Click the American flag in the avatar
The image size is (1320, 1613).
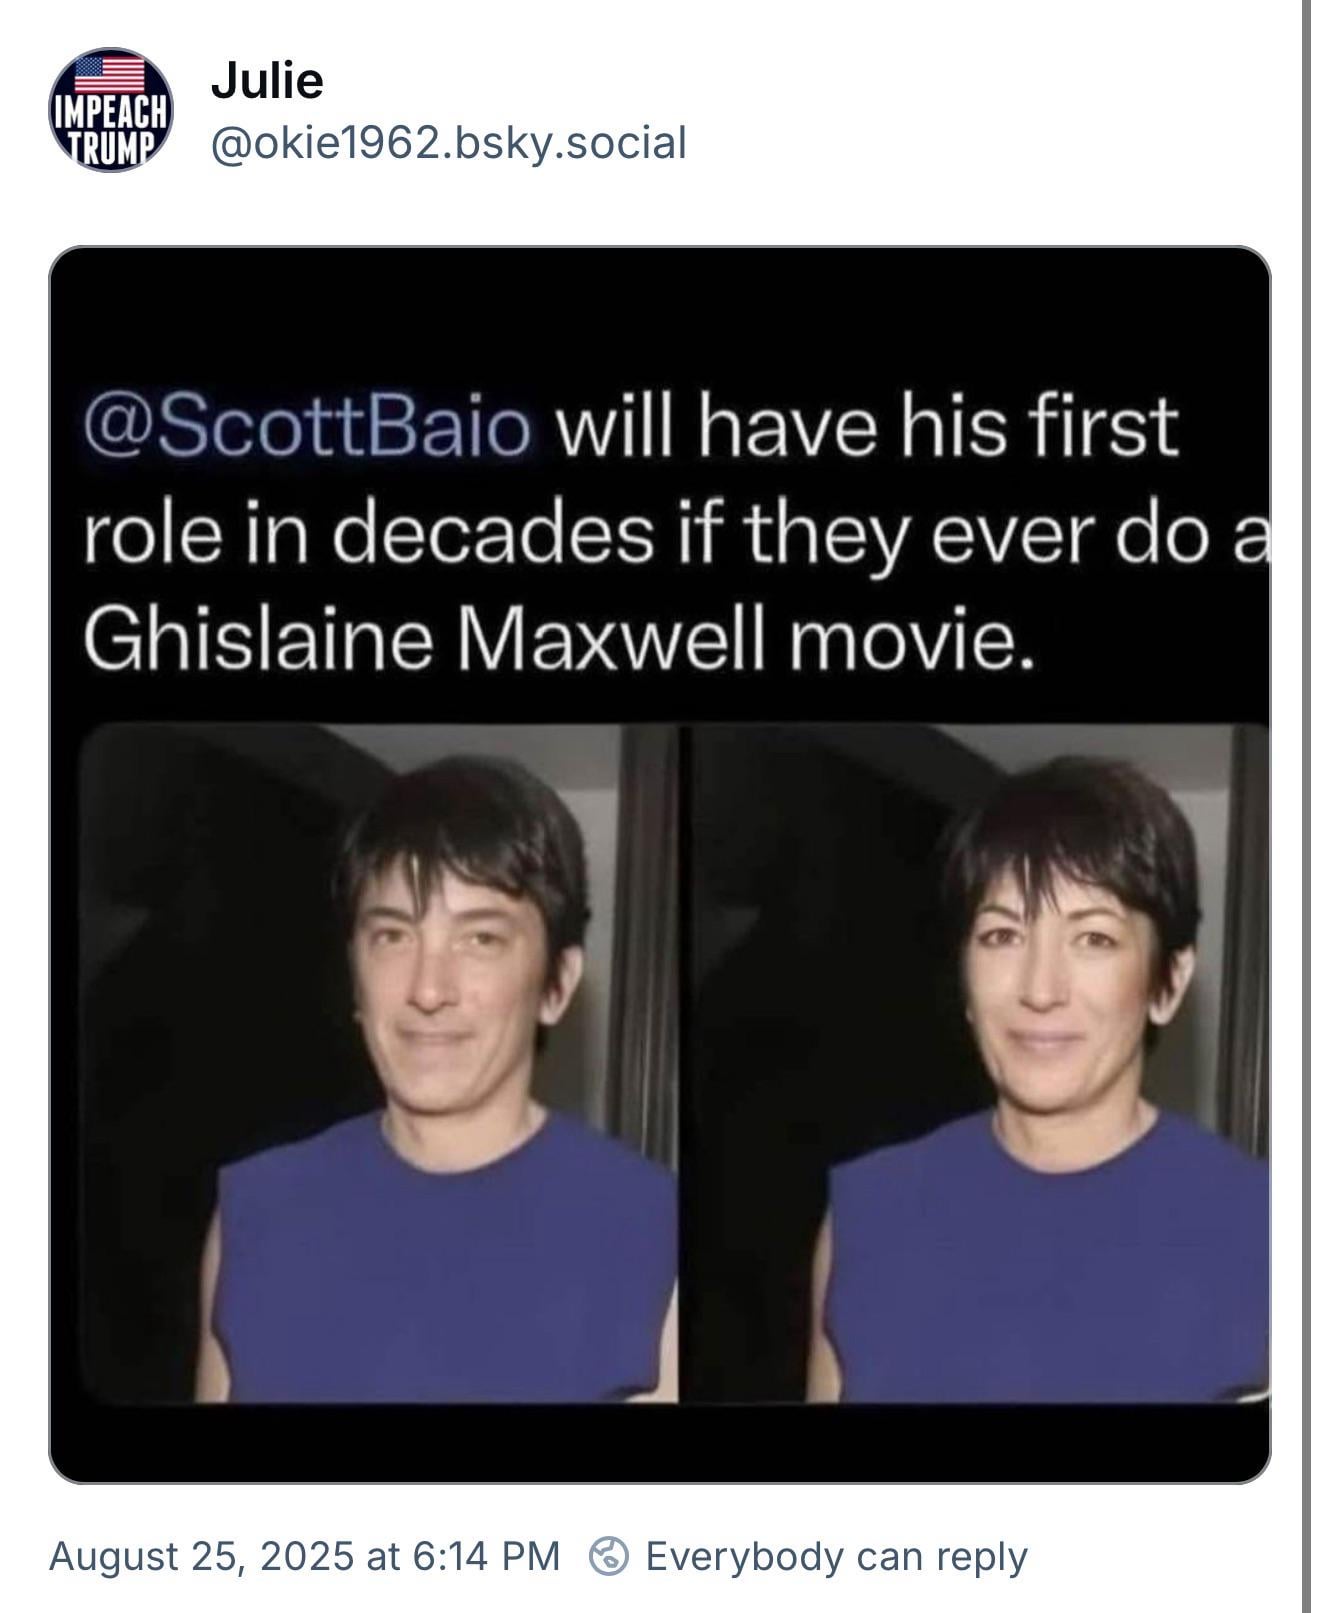110,75
